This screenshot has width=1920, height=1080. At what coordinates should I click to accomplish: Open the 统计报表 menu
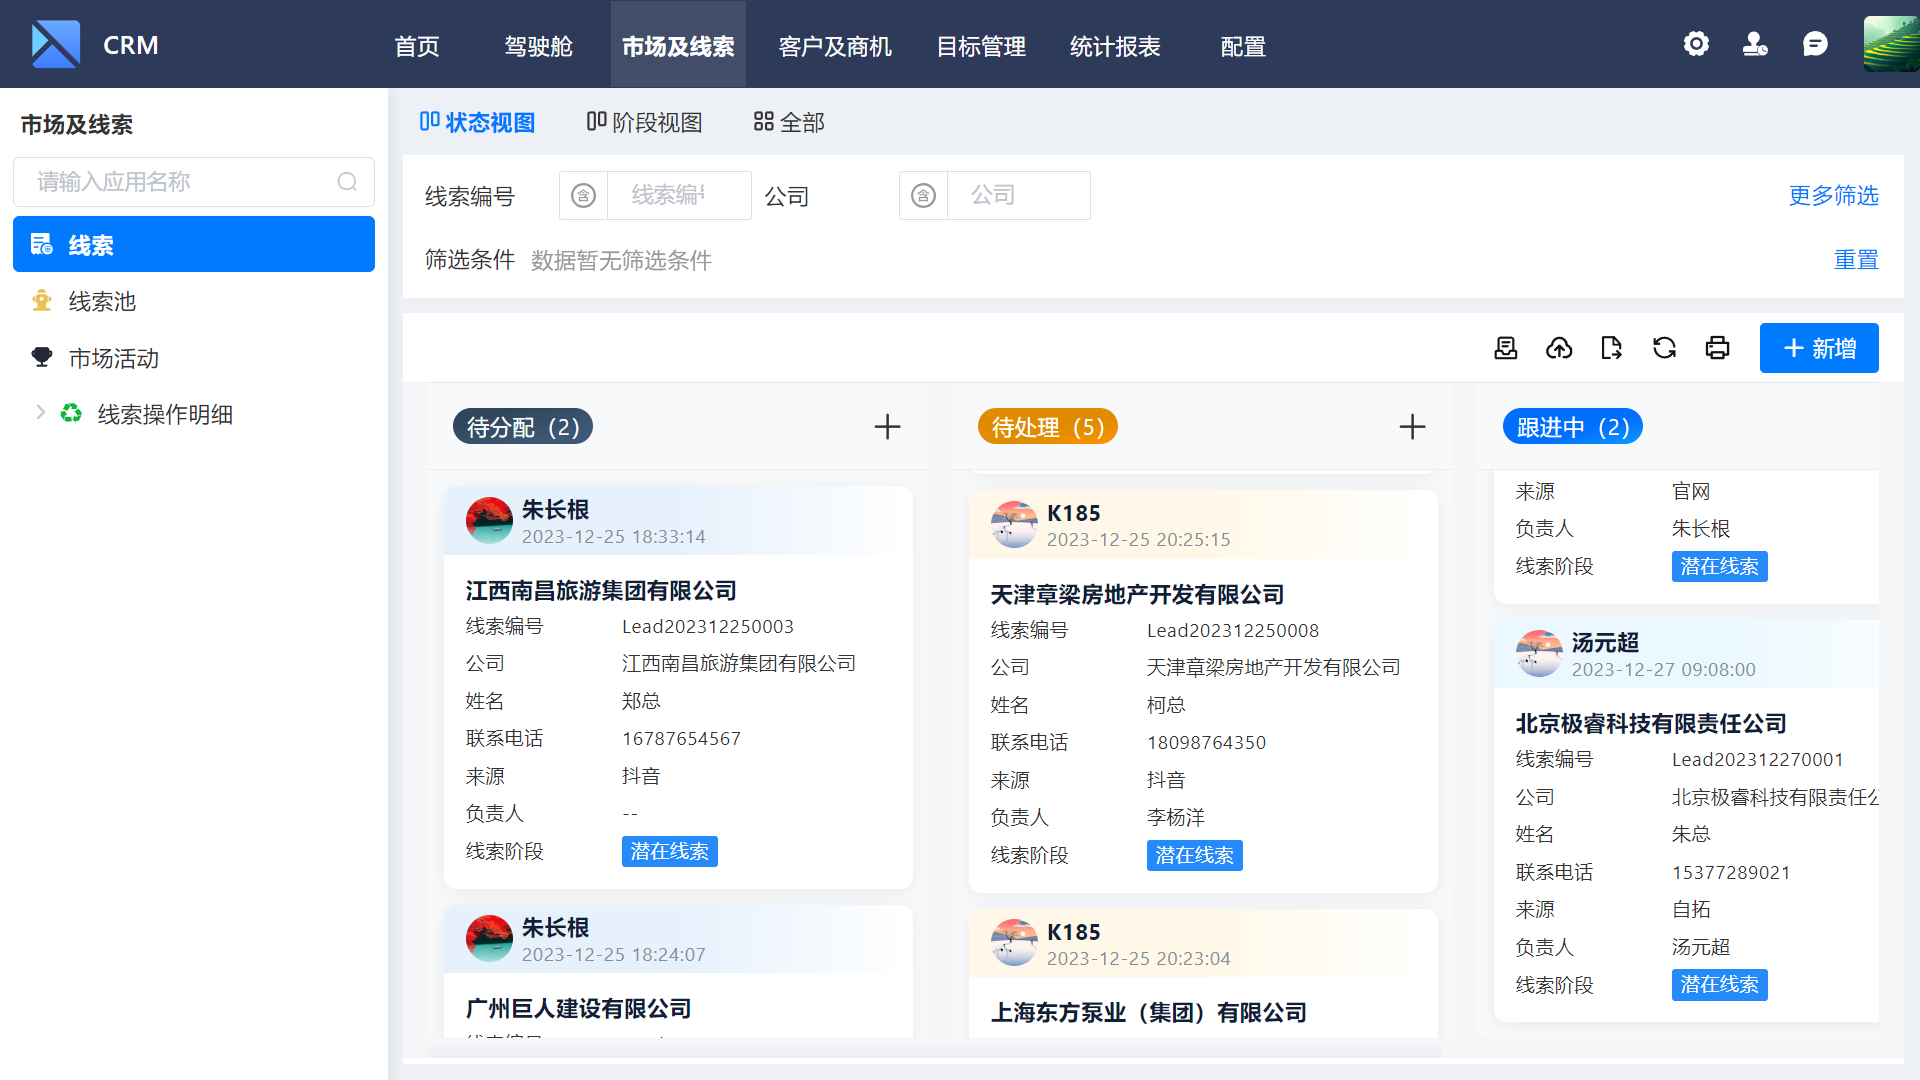(x=1115, y=46)
